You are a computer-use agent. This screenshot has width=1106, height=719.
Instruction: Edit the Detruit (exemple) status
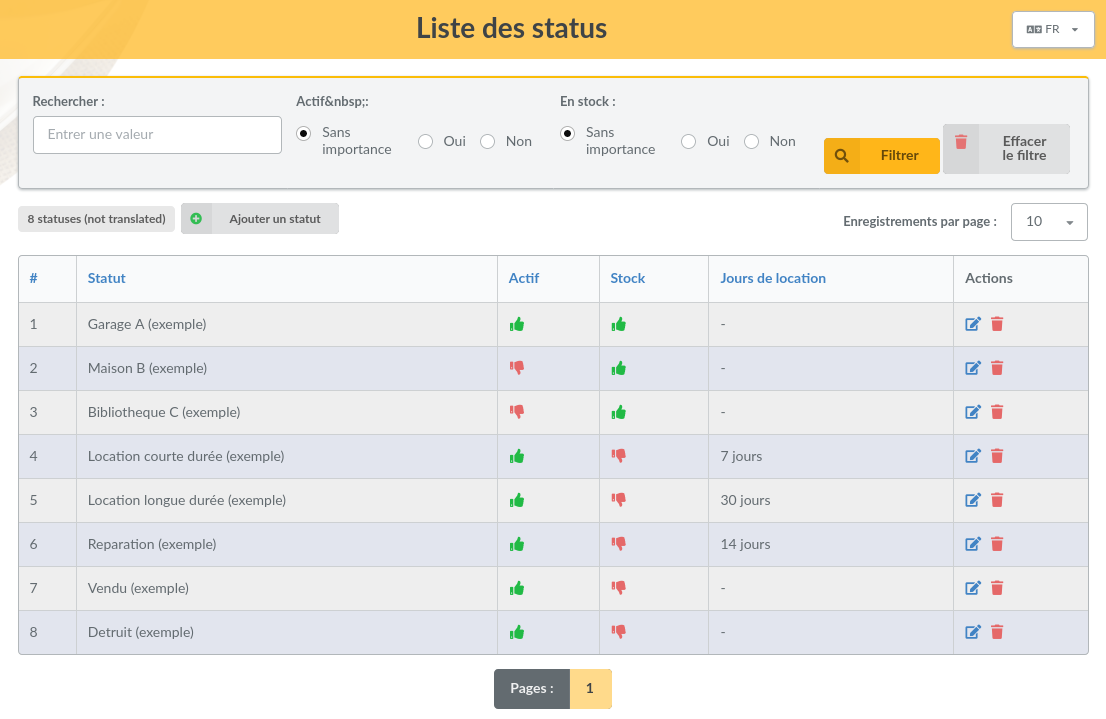pos(973,632)
